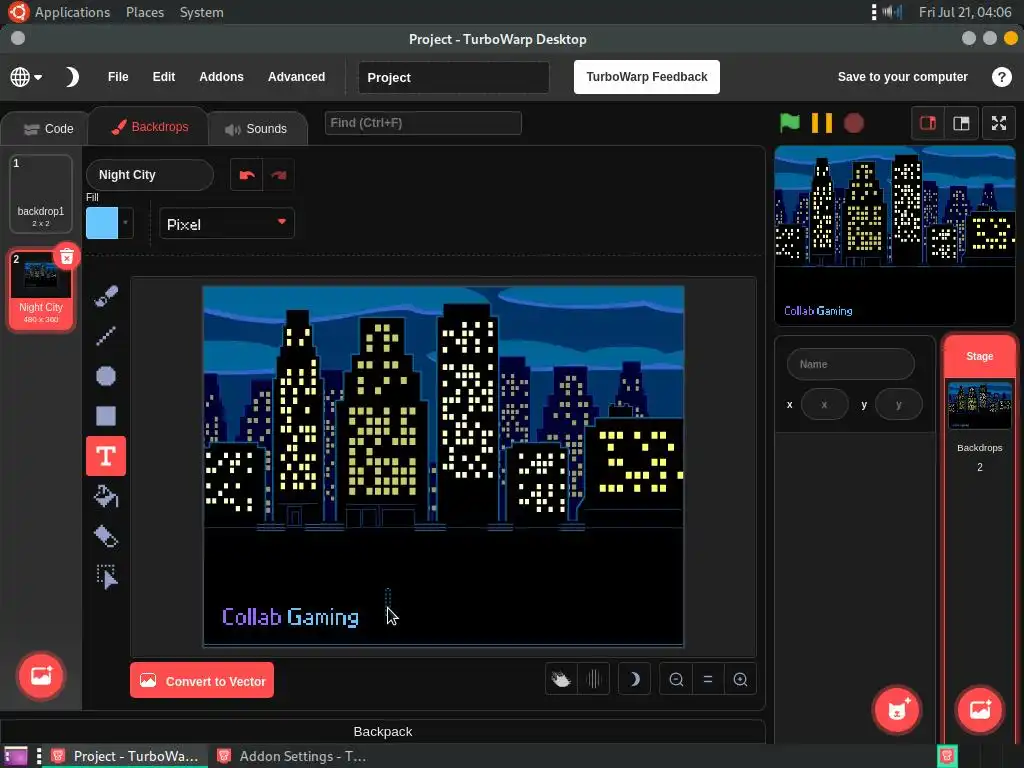
Task: Edit the Project title field
Action: tap(454, 78)
